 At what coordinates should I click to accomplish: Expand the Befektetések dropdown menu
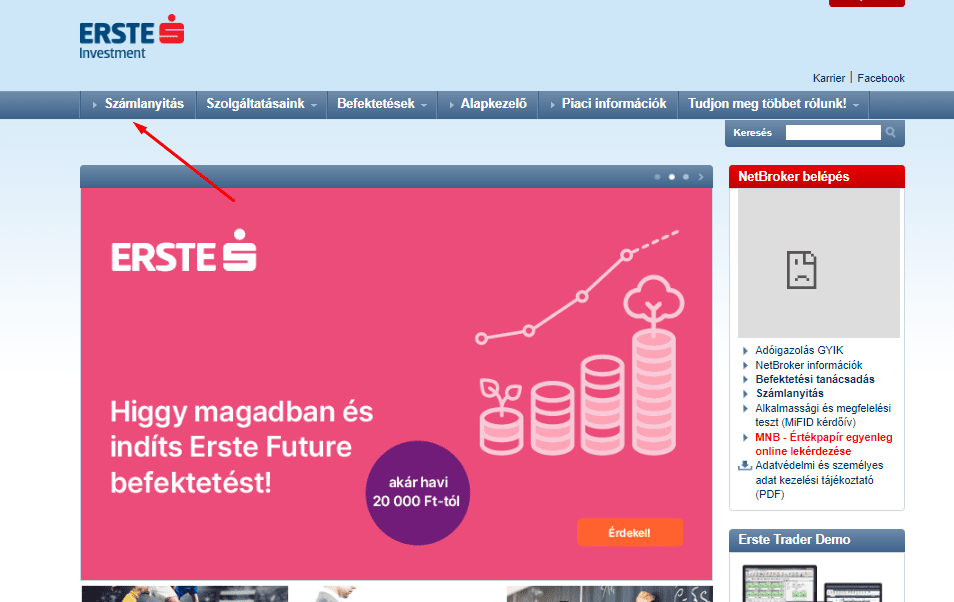(x=382, y=104)
